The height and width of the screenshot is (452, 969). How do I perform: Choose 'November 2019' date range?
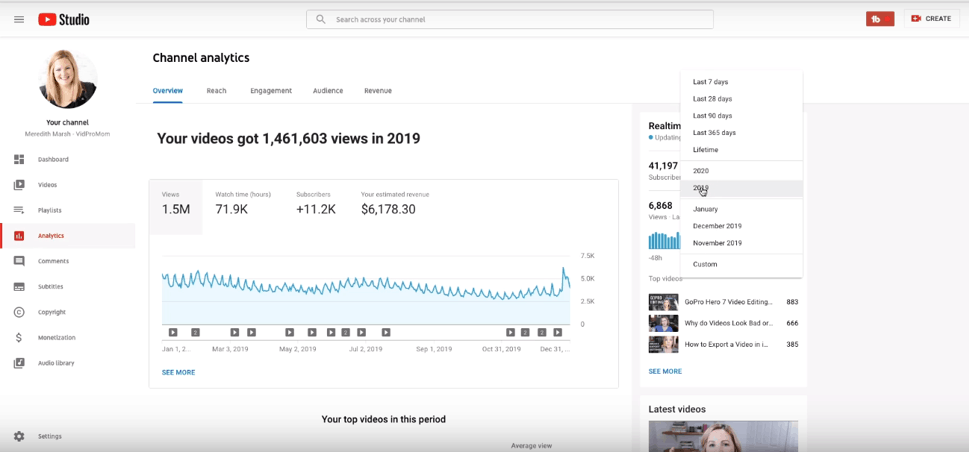coord(742,243)
